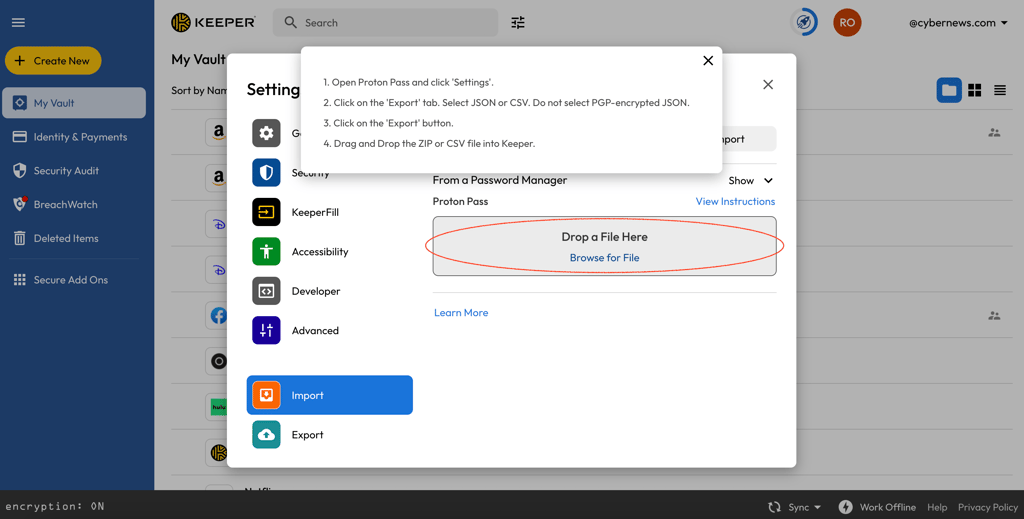The height and width of the screenshot is (519, 1024).
Task: Open the @cybernews.com account dropdown
Action: 958,23
